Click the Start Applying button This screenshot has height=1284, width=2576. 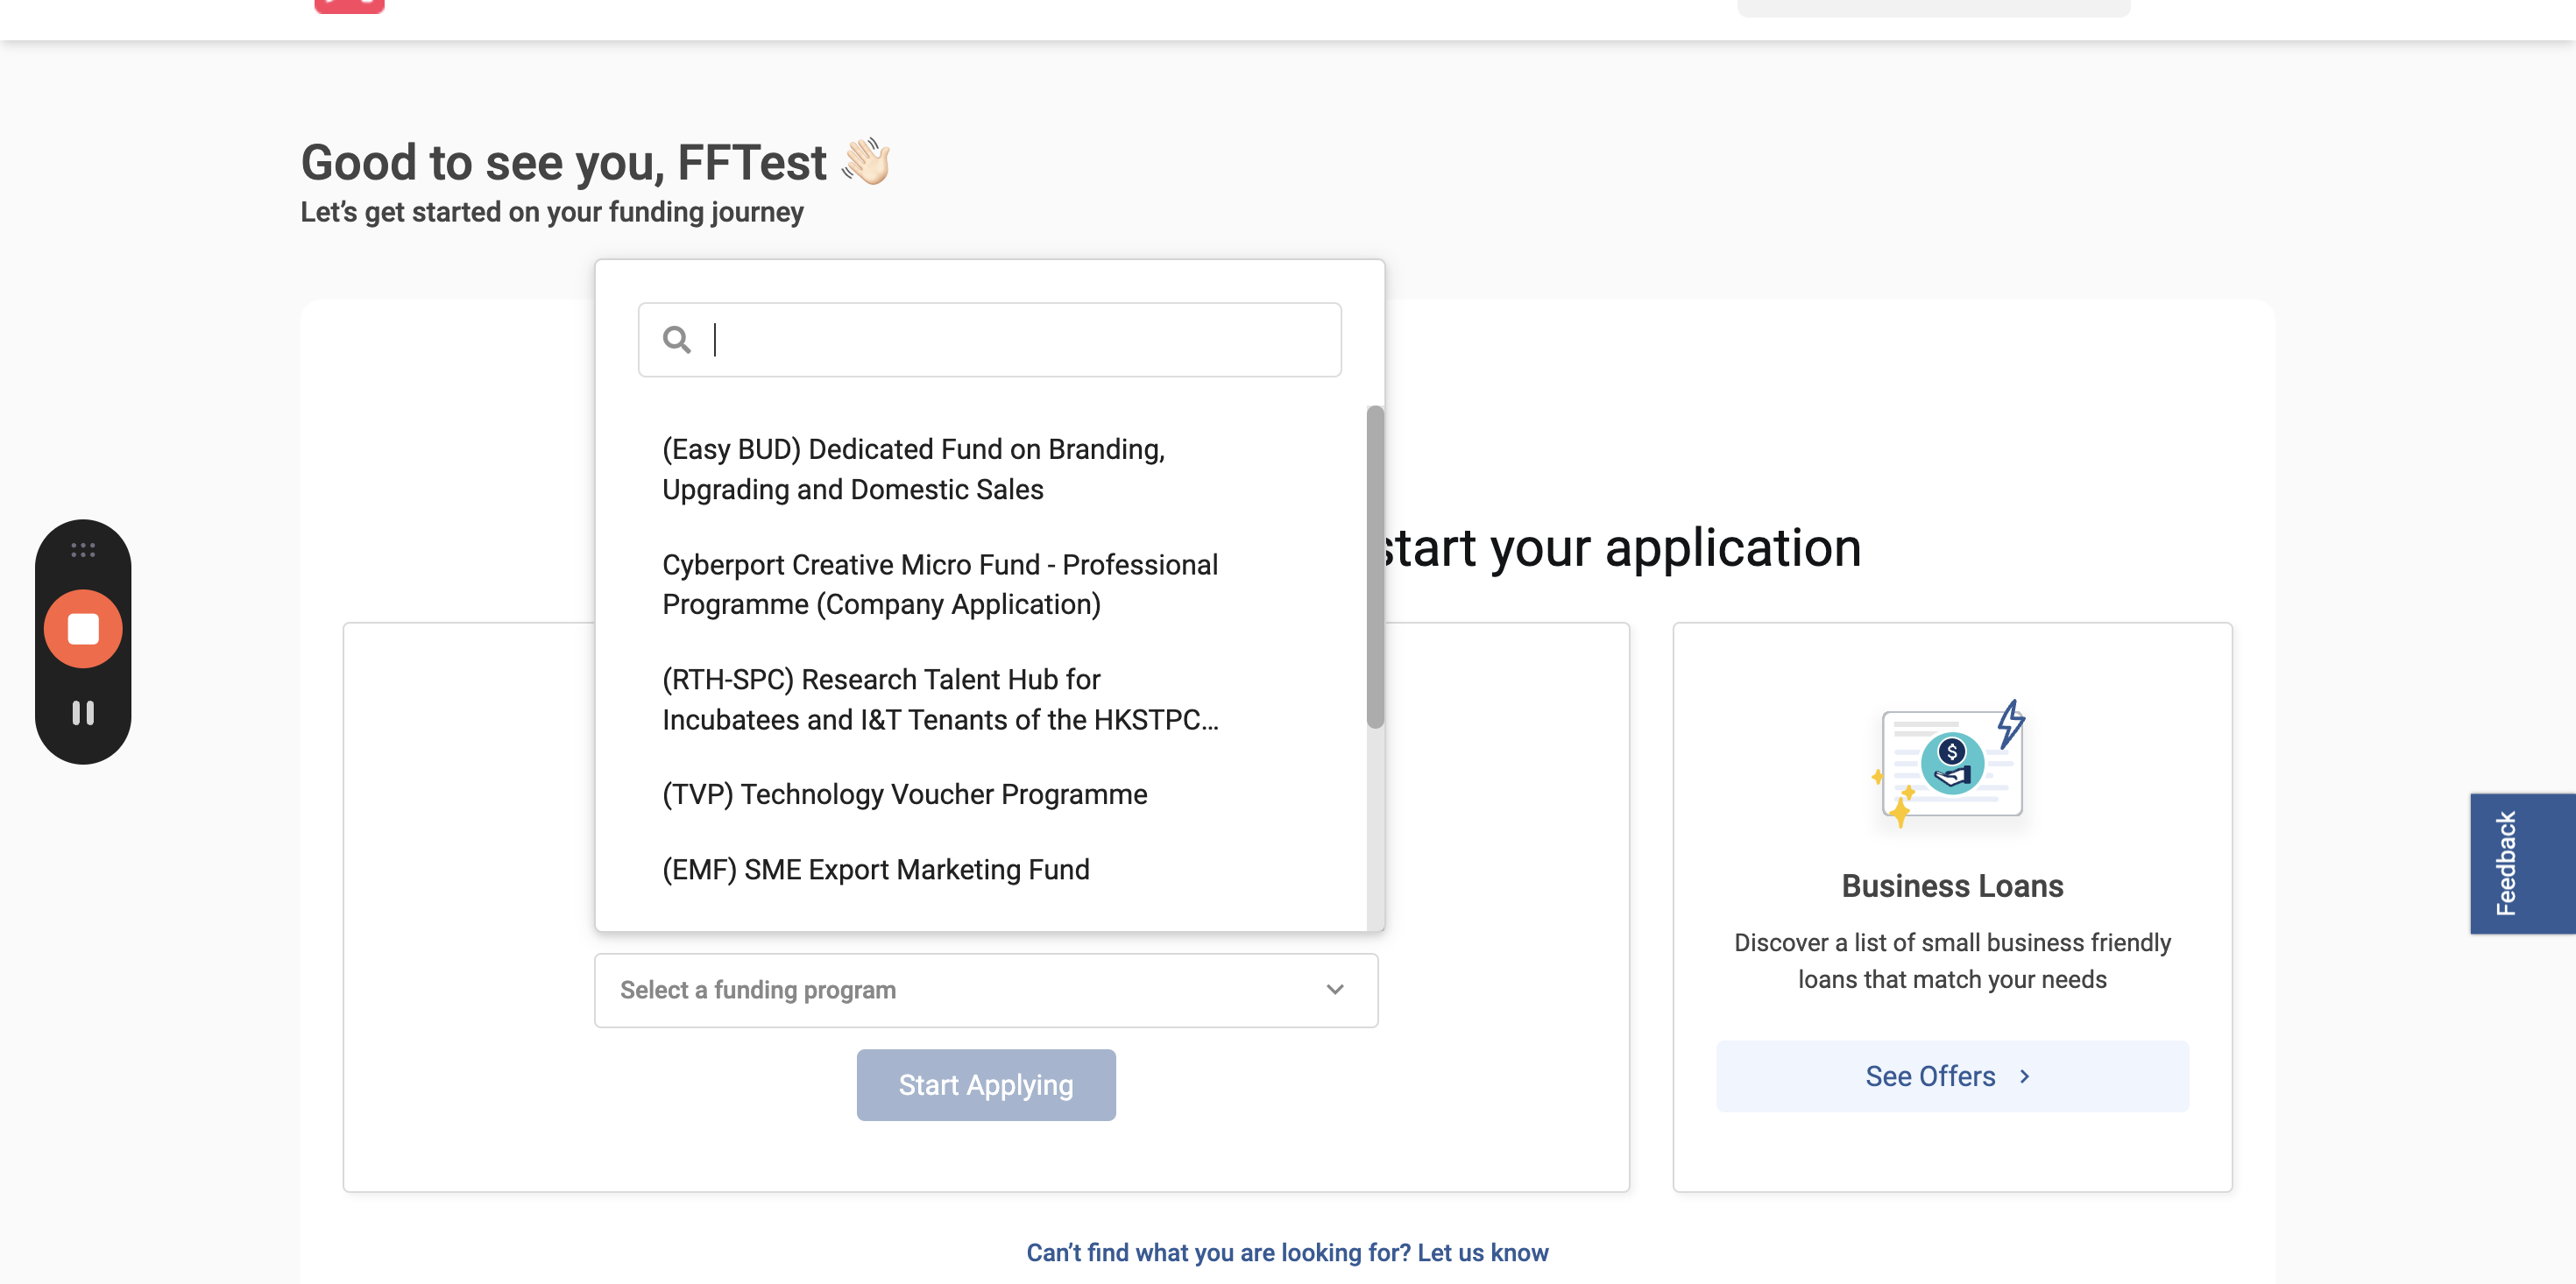[x=986, y=1085]
